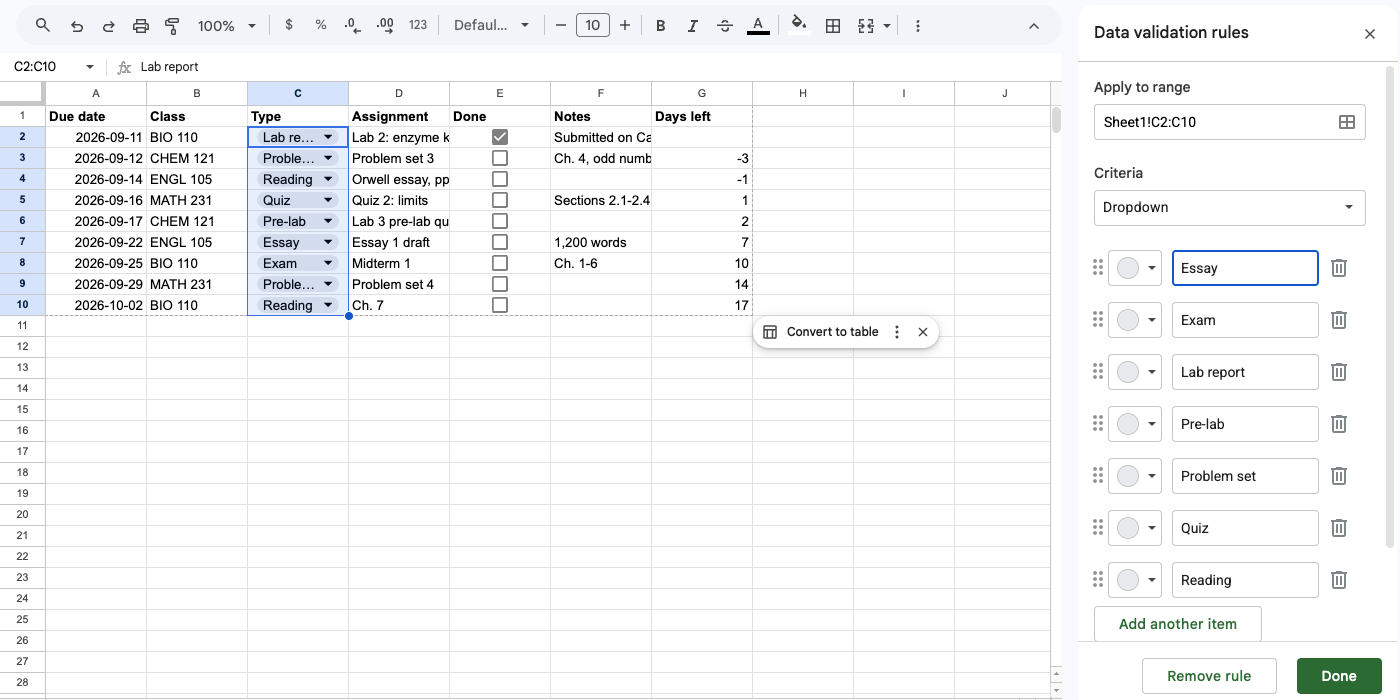The image size is (1400, 700).
Task: Collapse the toolbar with the chevron
Action: coord(1034,25)
